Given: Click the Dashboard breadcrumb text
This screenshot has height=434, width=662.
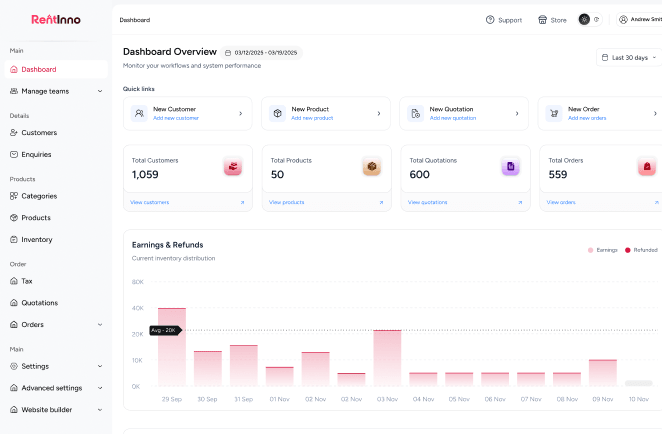Looking at the screenshot, I should coord(135,20).
